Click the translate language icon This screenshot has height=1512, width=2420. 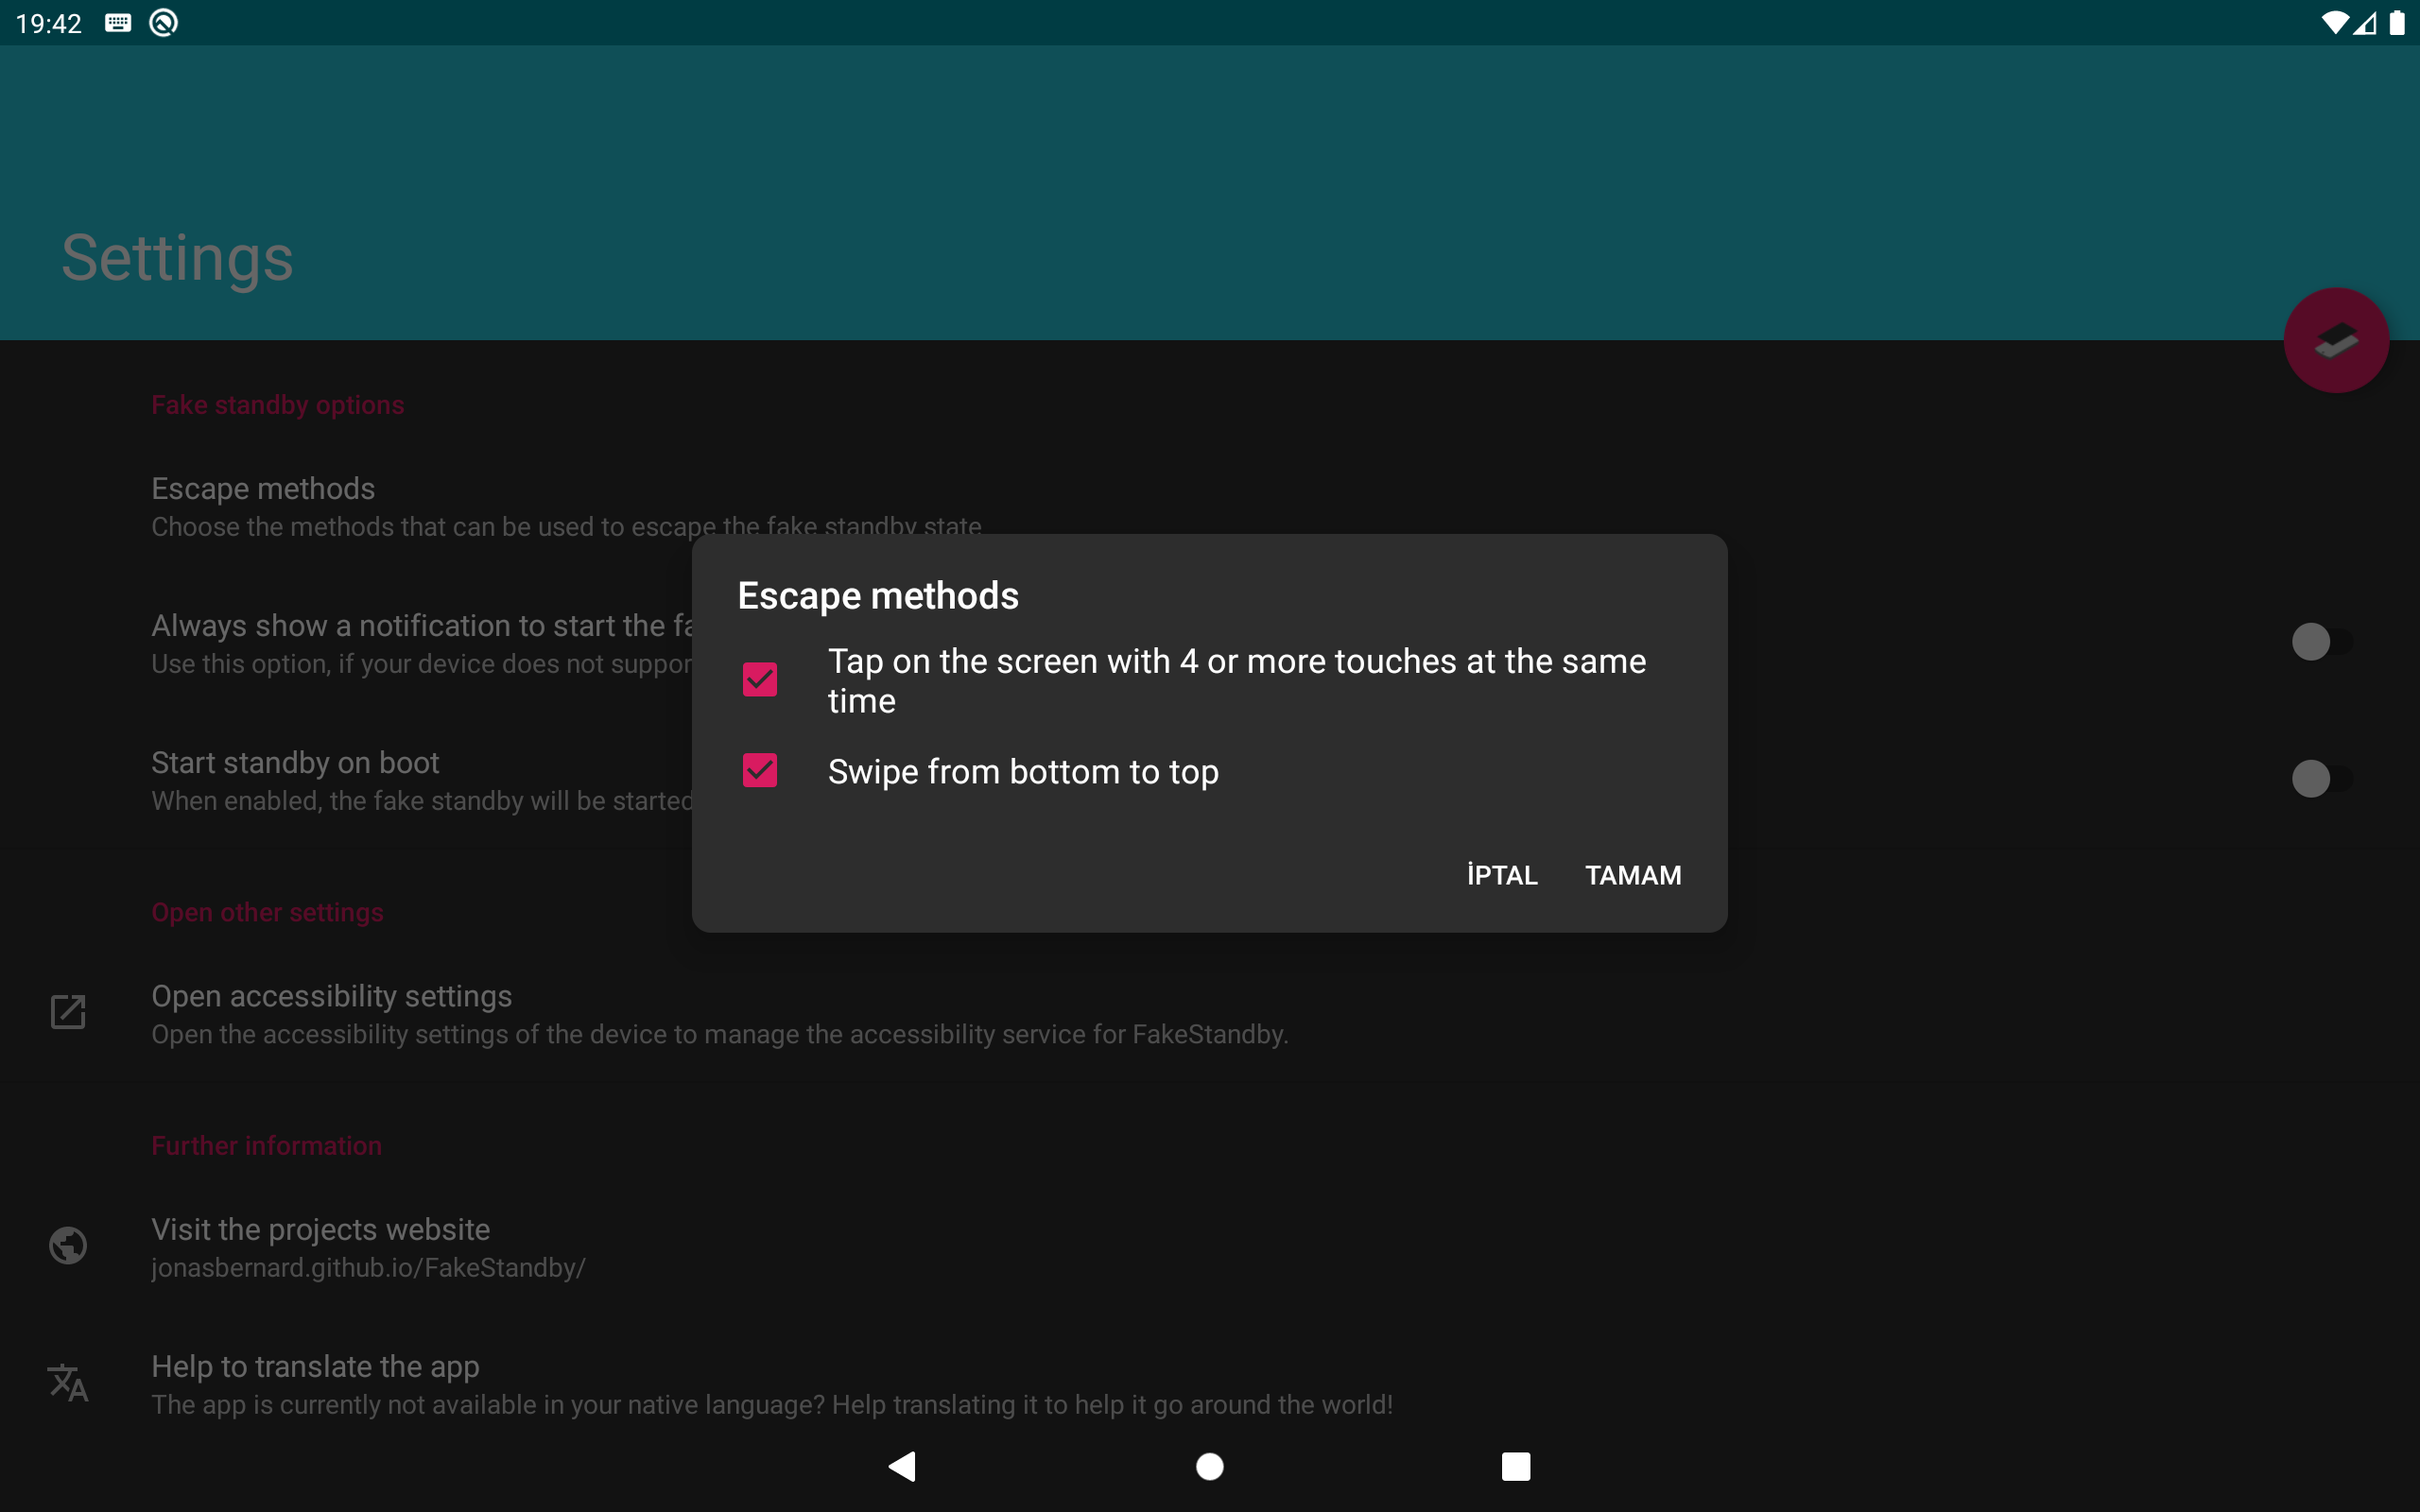68,1383
